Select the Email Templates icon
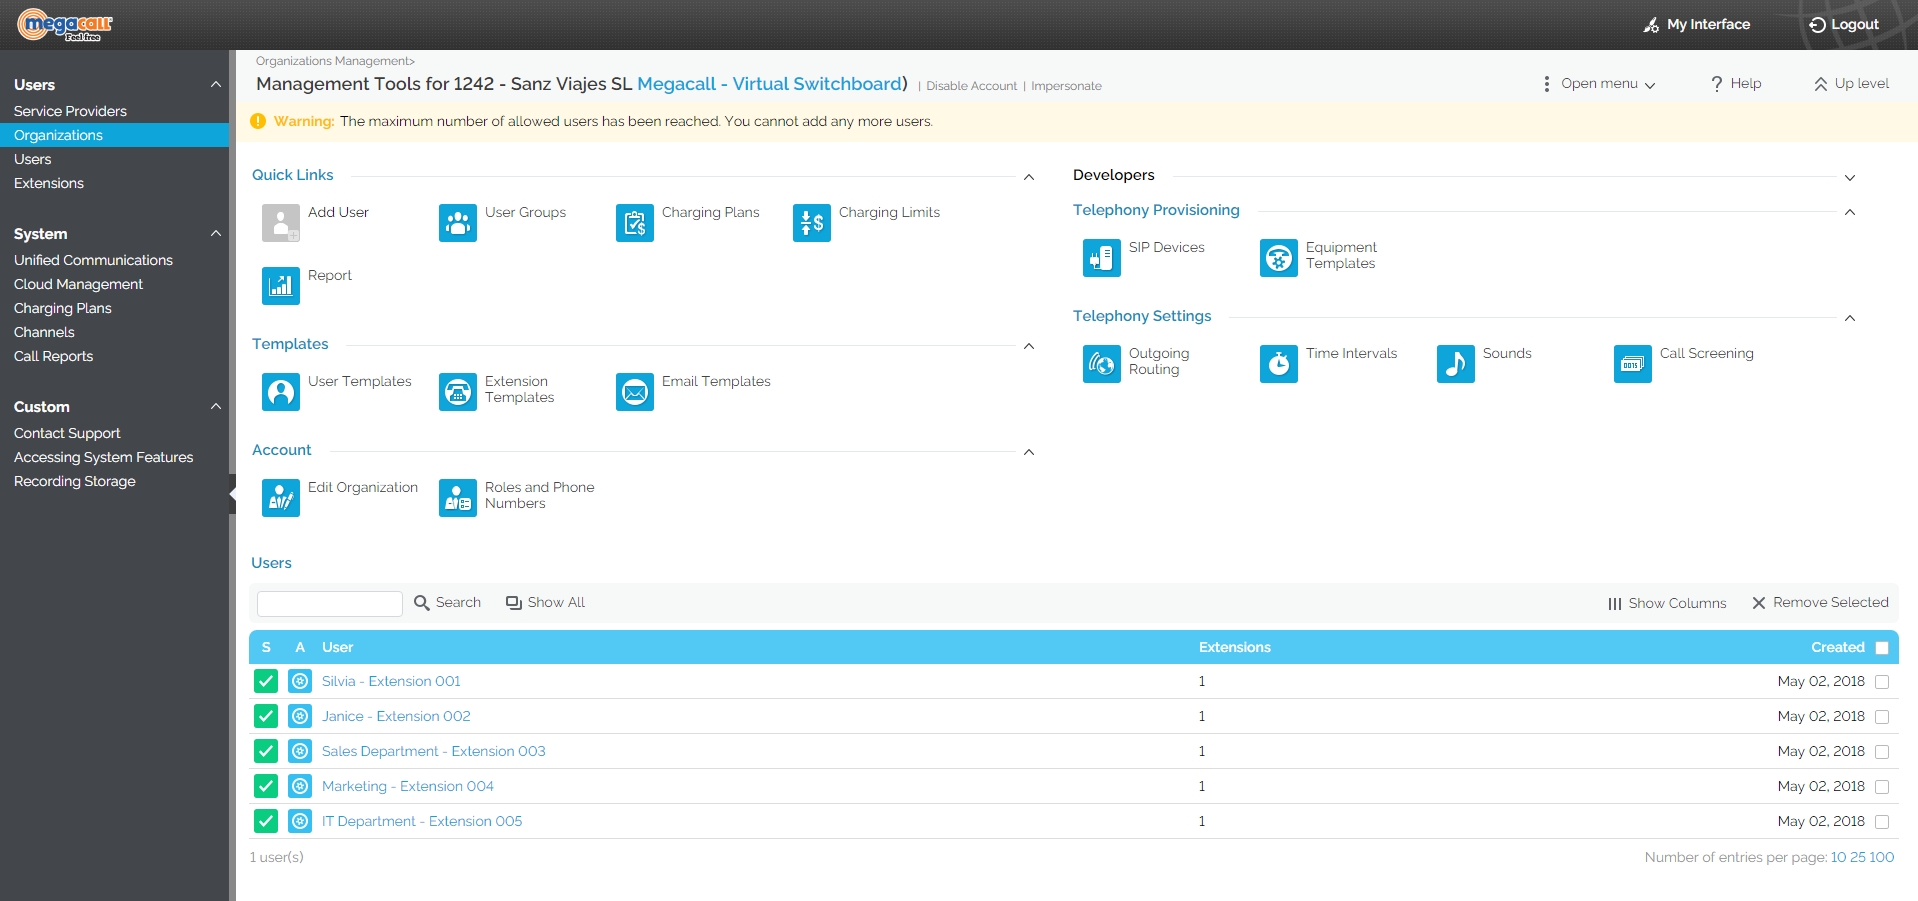The width and height of the screenshot is (1918, 901). tap(634, 391)
